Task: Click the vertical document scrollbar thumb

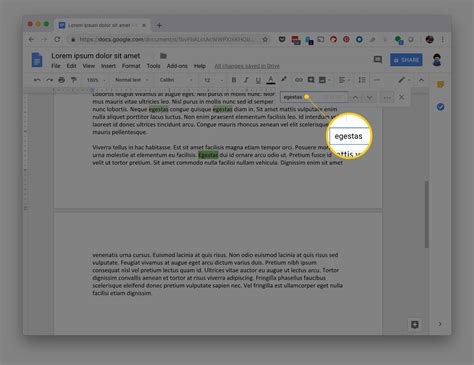Action: click(427, 214)
